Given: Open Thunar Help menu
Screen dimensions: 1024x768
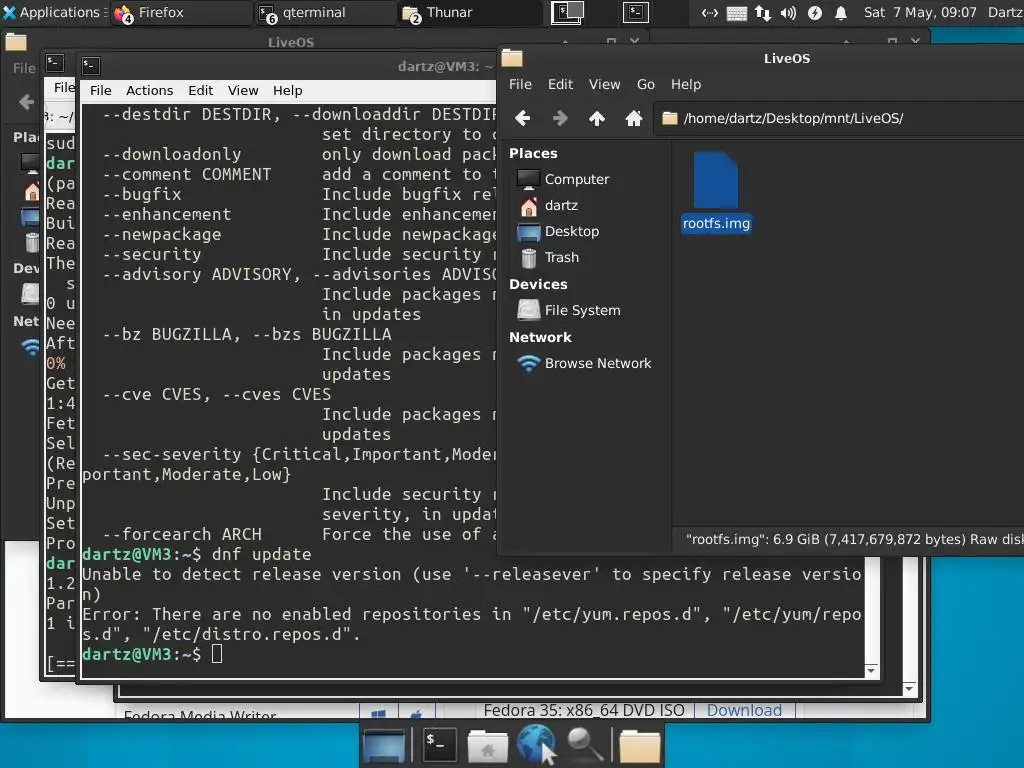Looking at the screenshot, I should 686,84.
